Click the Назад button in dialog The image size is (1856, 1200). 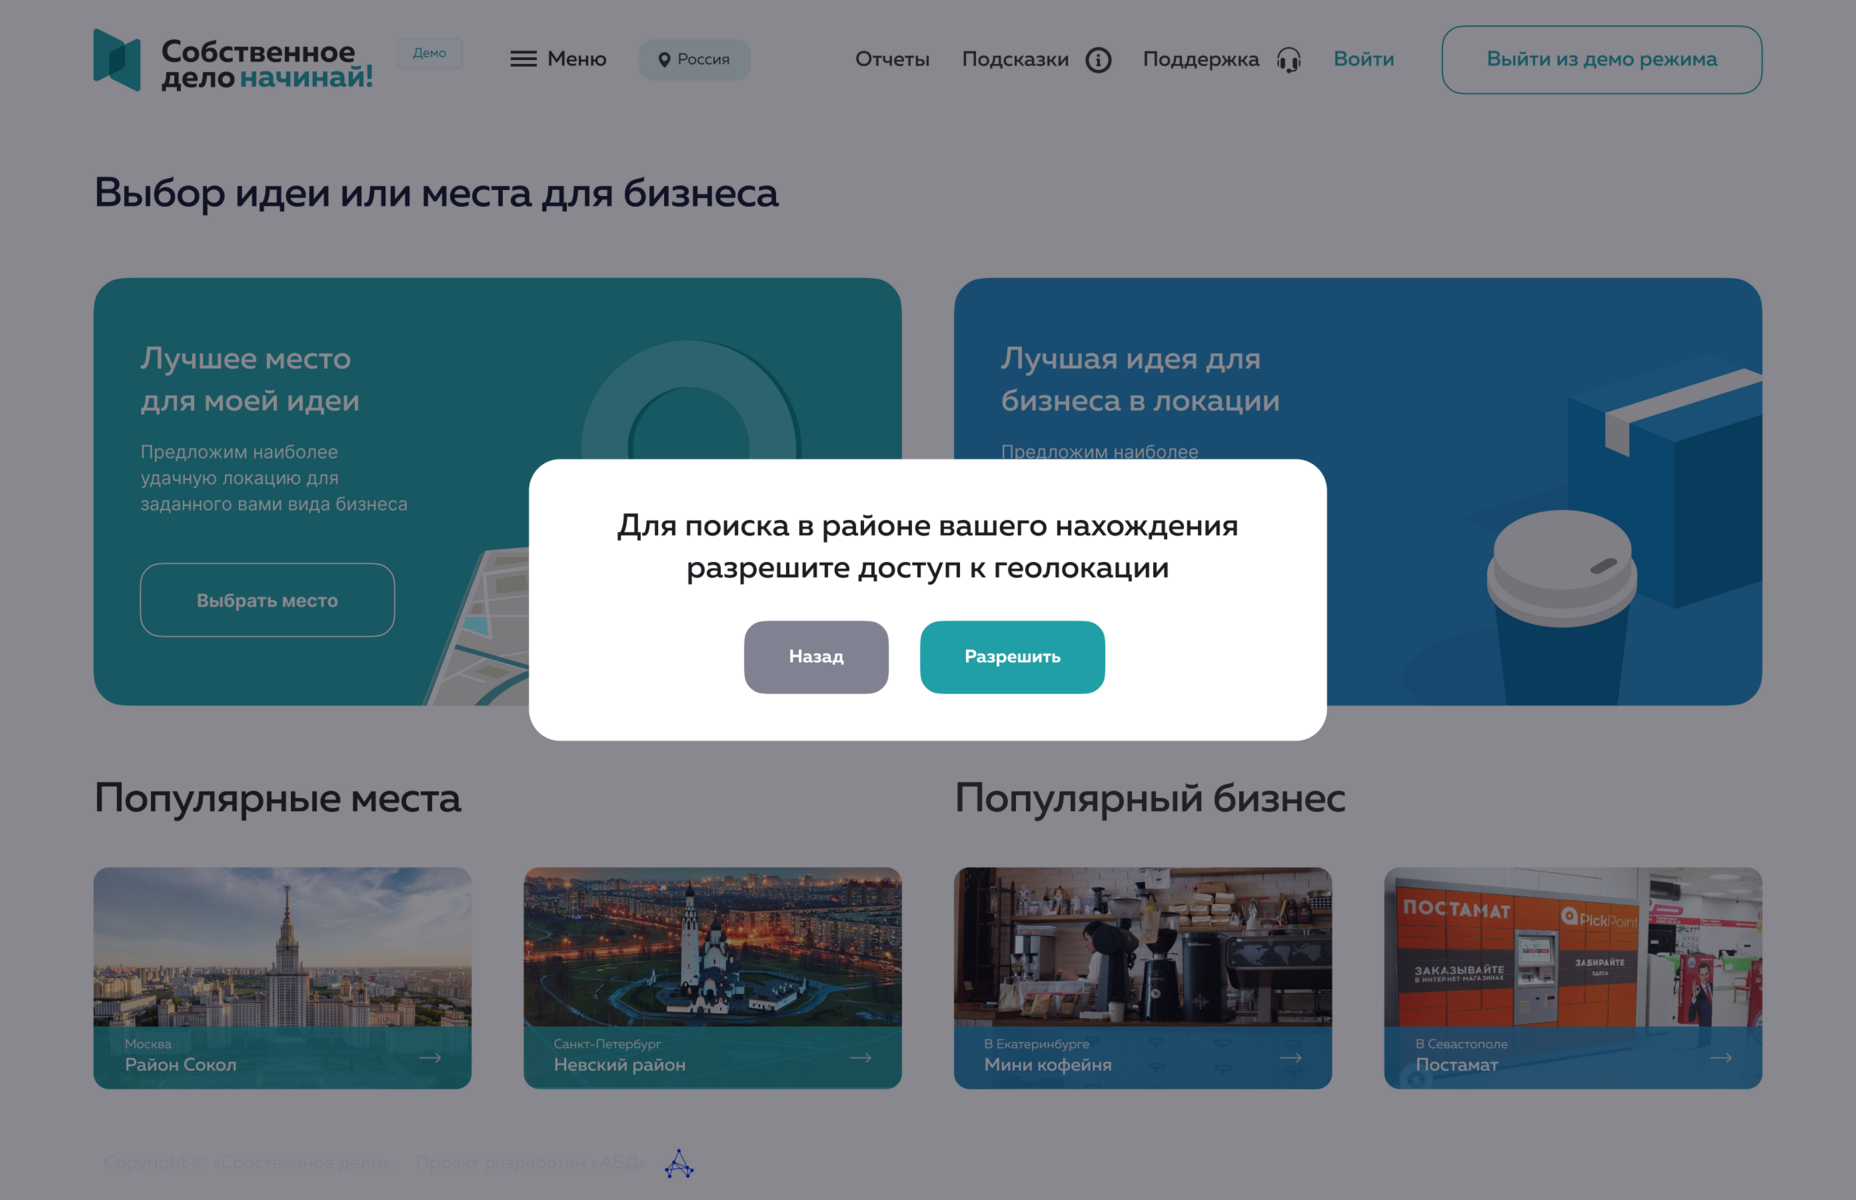[x=816, y=657]
